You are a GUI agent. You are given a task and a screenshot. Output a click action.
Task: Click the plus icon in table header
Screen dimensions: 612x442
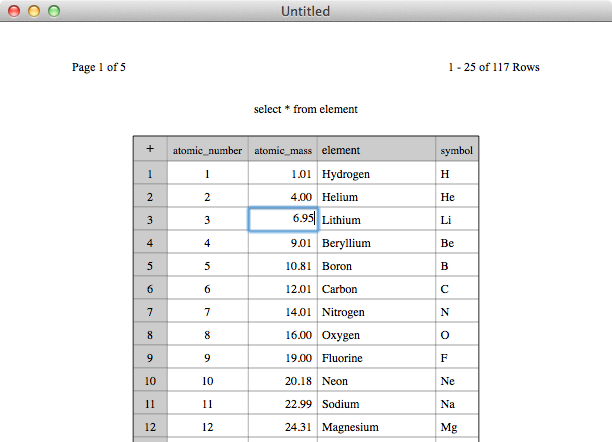click(150, 149)
